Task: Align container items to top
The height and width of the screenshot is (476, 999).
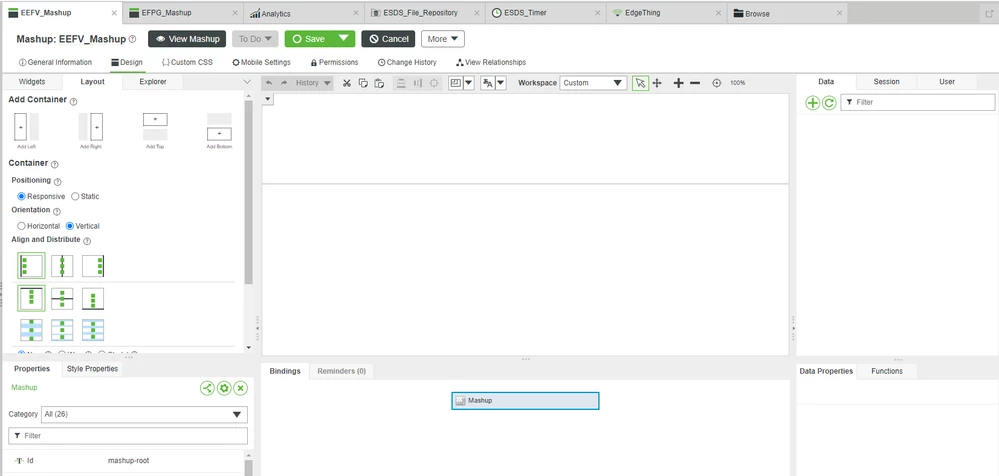Action: [x=31, y=298]
